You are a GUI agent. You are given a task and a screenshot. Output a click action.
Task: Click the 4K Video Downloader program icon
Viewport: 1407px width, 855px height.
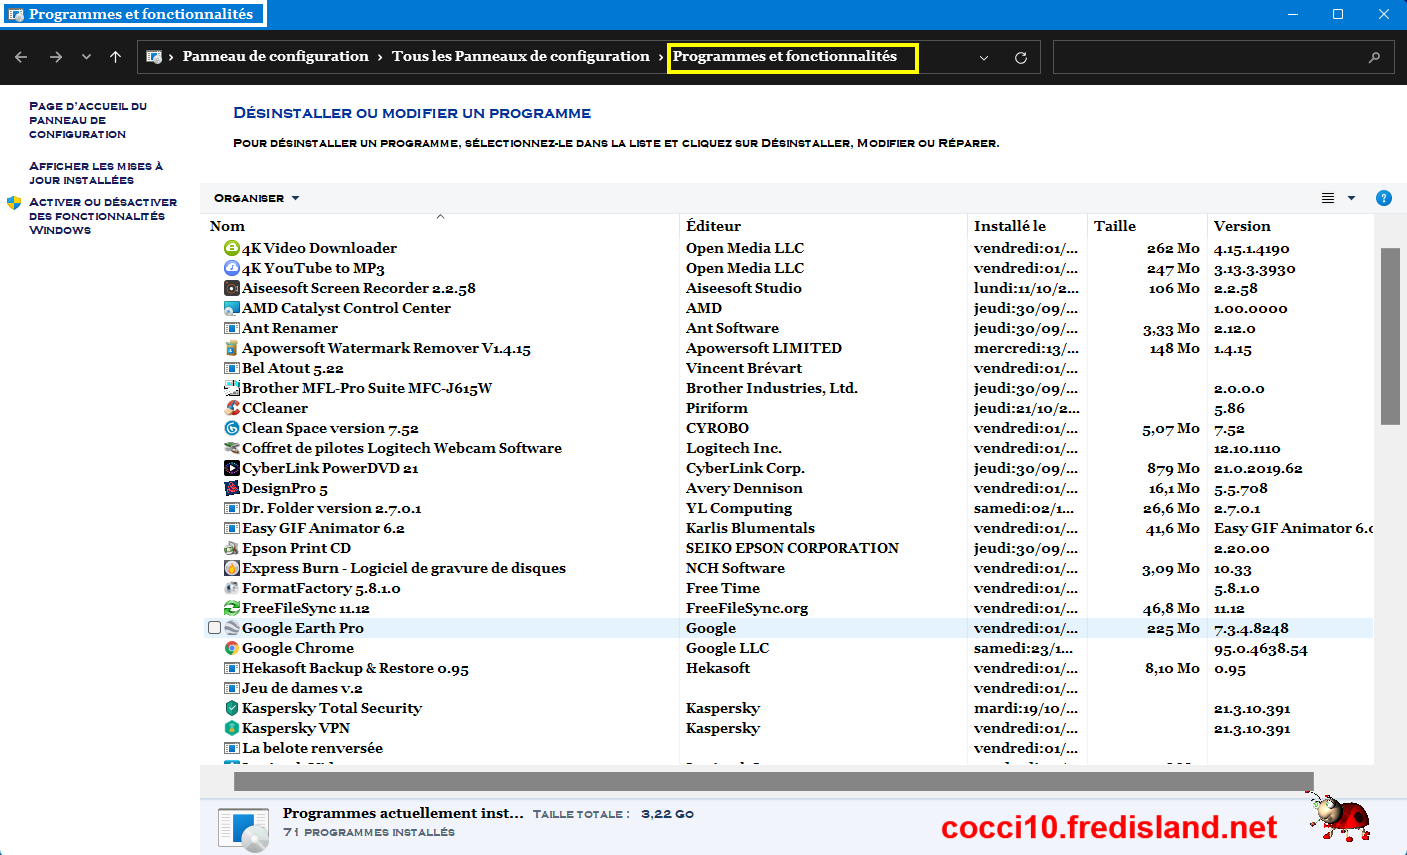coord(232,248)
